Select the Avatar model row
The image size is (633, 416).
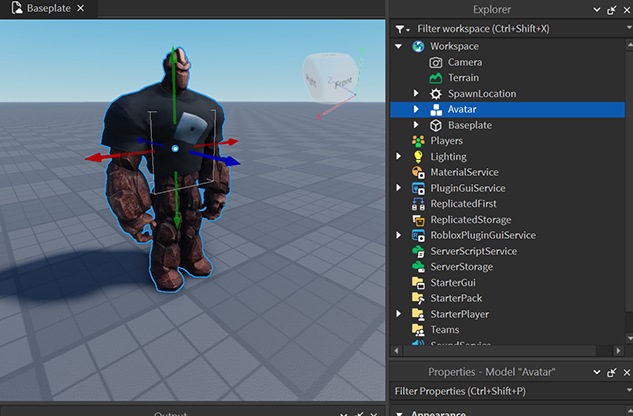(x=507, y=109)
